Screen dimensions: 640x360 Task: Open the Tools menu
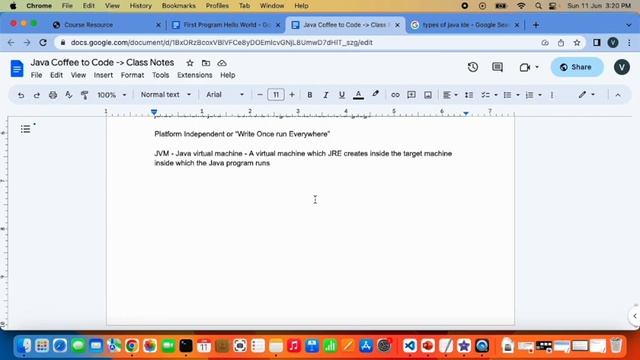point(160,75)
